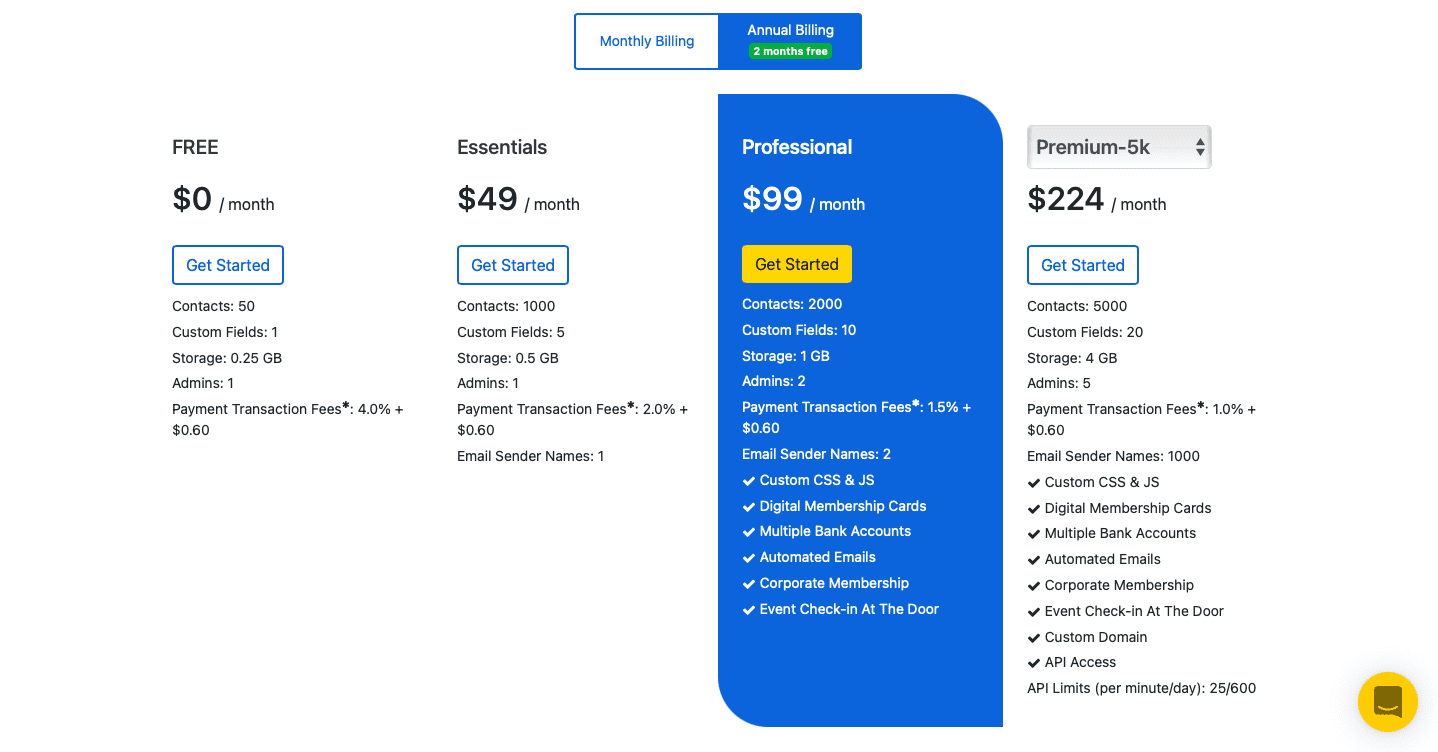The image size is (1438, 752).
Task: Click Get Started on the Essentials plan
Action: pos(512,264)
